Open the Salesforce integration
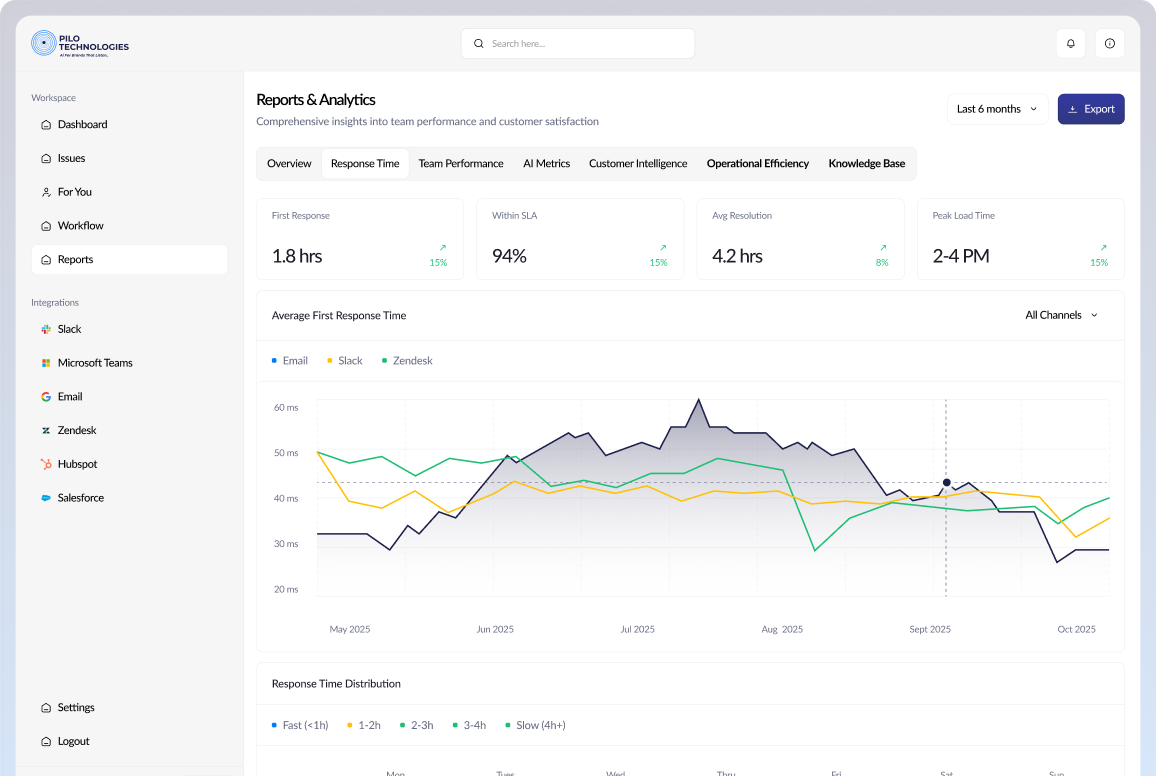Viewport: 1156px width, 776px height. [80, 497]
